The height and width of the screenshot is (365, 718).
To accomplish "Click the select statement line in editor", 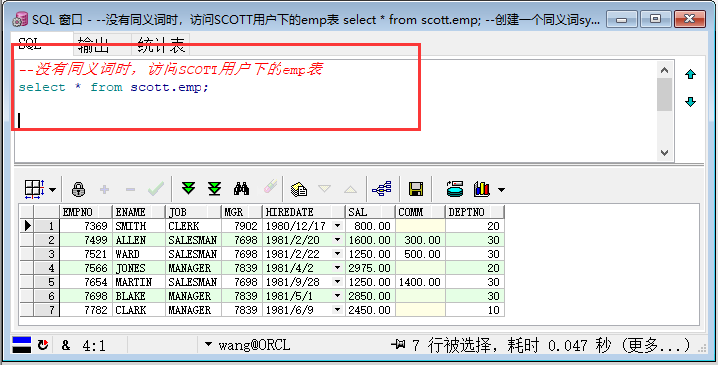I will 114,87.
